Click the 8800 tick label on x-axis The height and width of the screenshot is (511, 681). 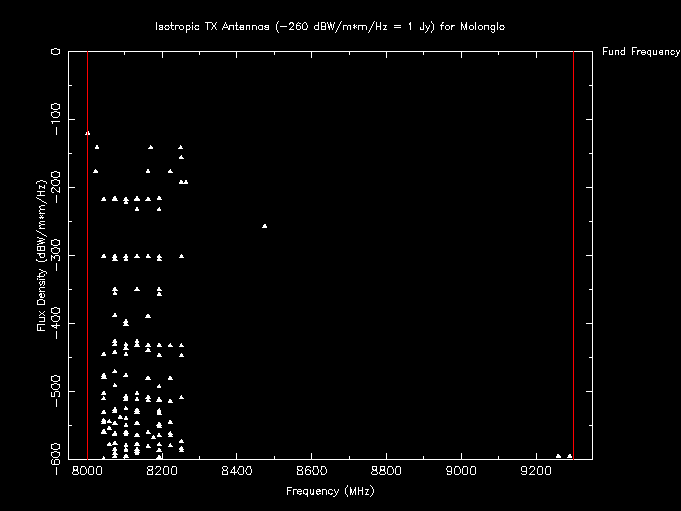[387, 472]
